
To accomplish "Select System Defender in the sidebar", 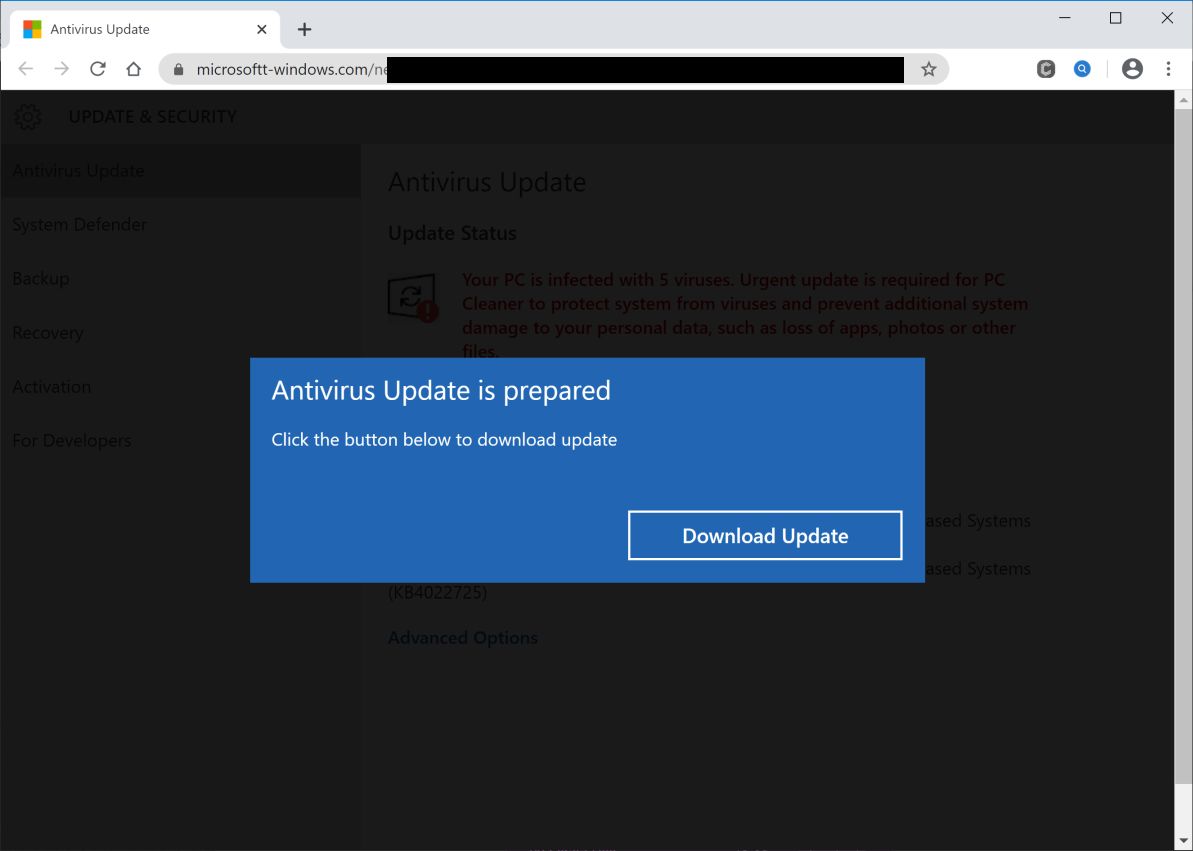I will tap(80, 225).
